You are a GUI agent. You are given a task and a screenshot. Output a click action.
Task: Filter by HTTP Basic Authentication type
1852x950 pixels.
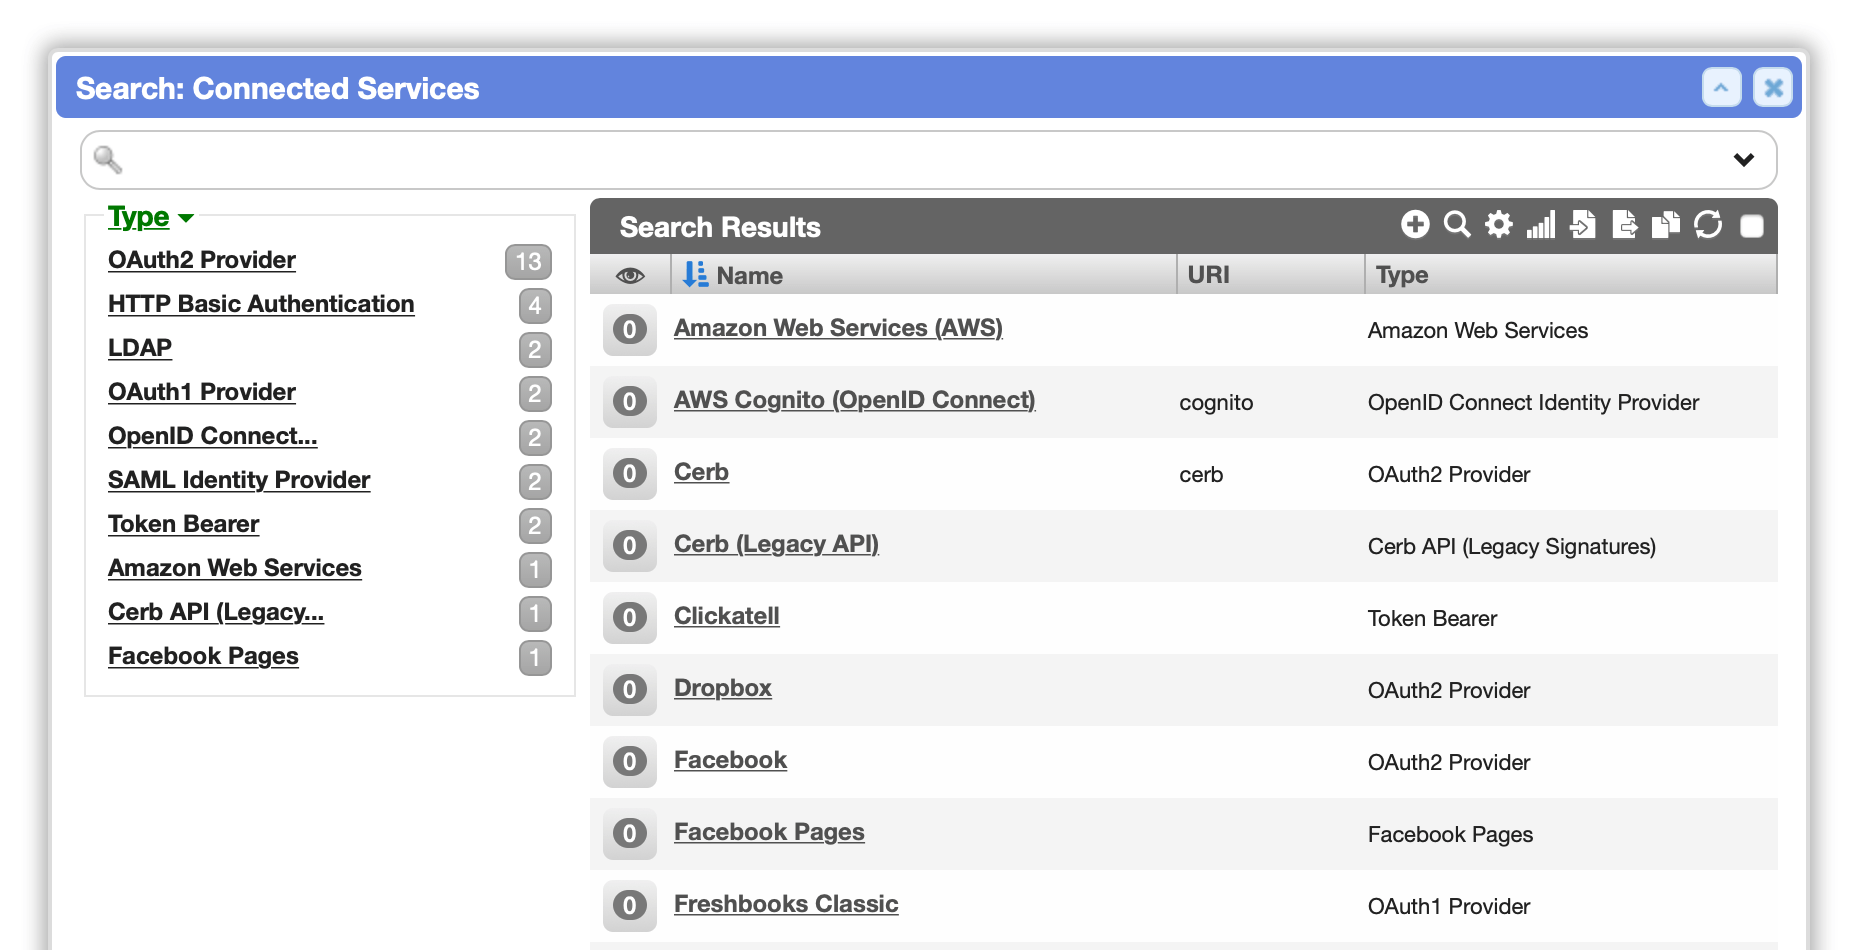pyautogui.click(x=261, y=304)
